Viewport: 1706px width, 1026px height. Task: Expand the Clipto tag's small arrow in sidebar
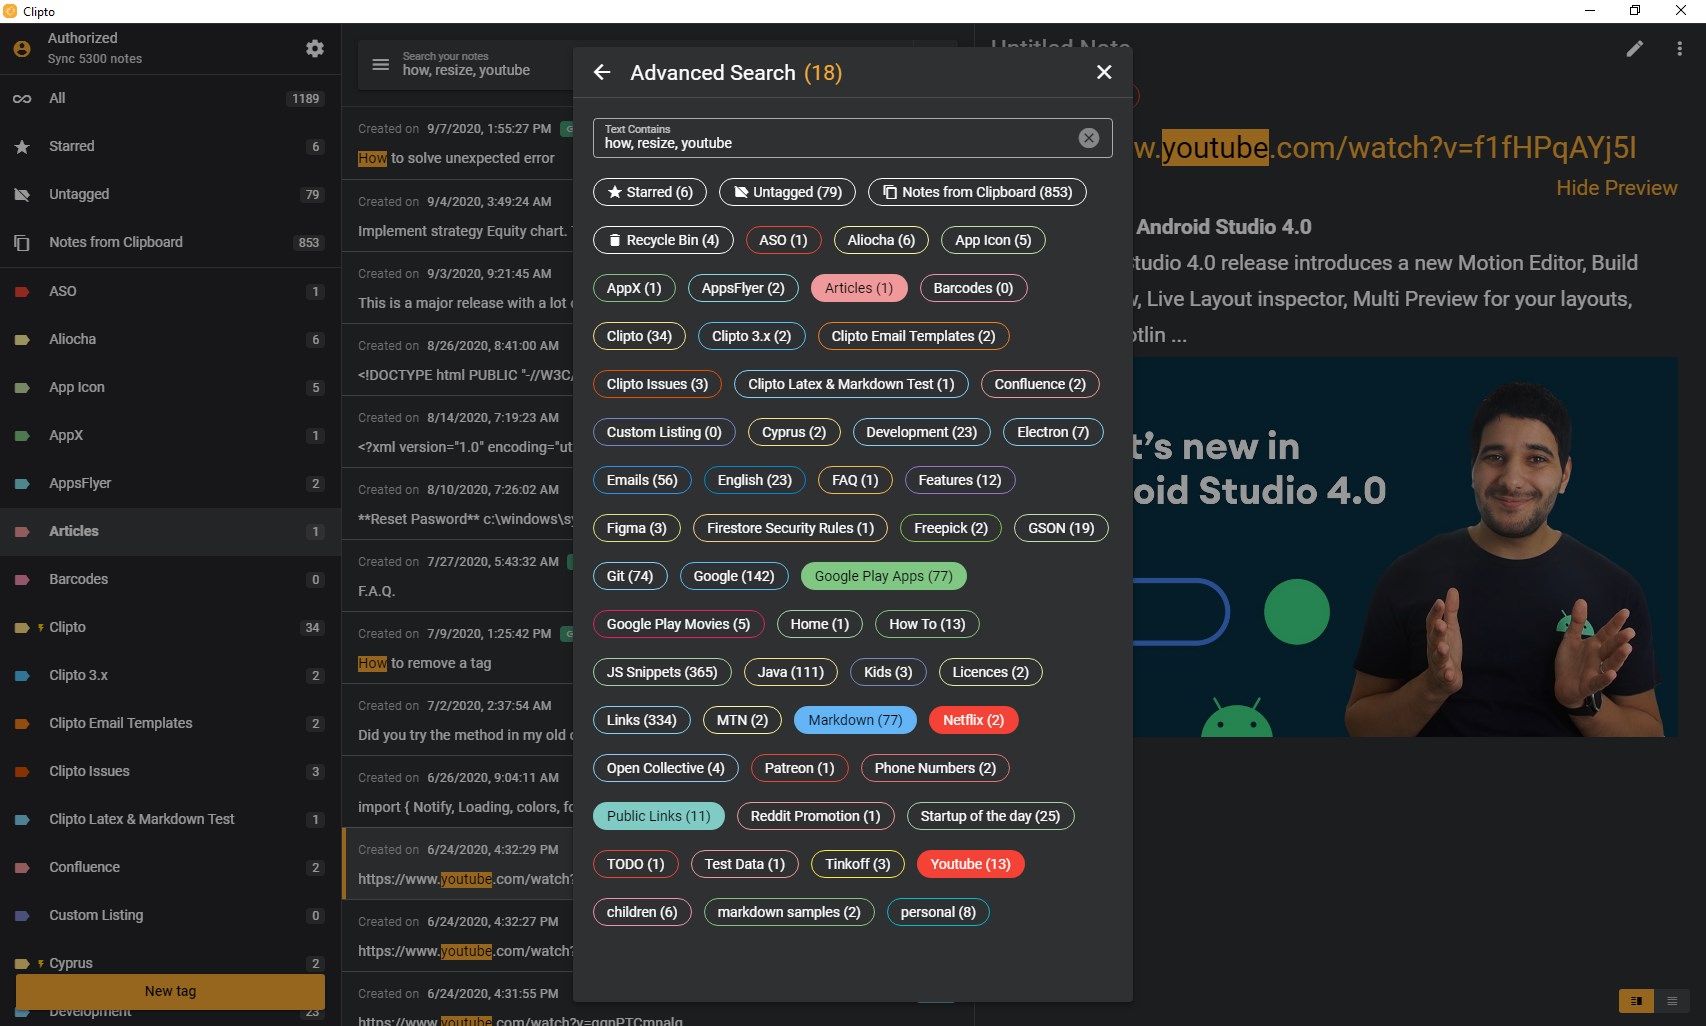pyautogui.click(x=41, y=627)
